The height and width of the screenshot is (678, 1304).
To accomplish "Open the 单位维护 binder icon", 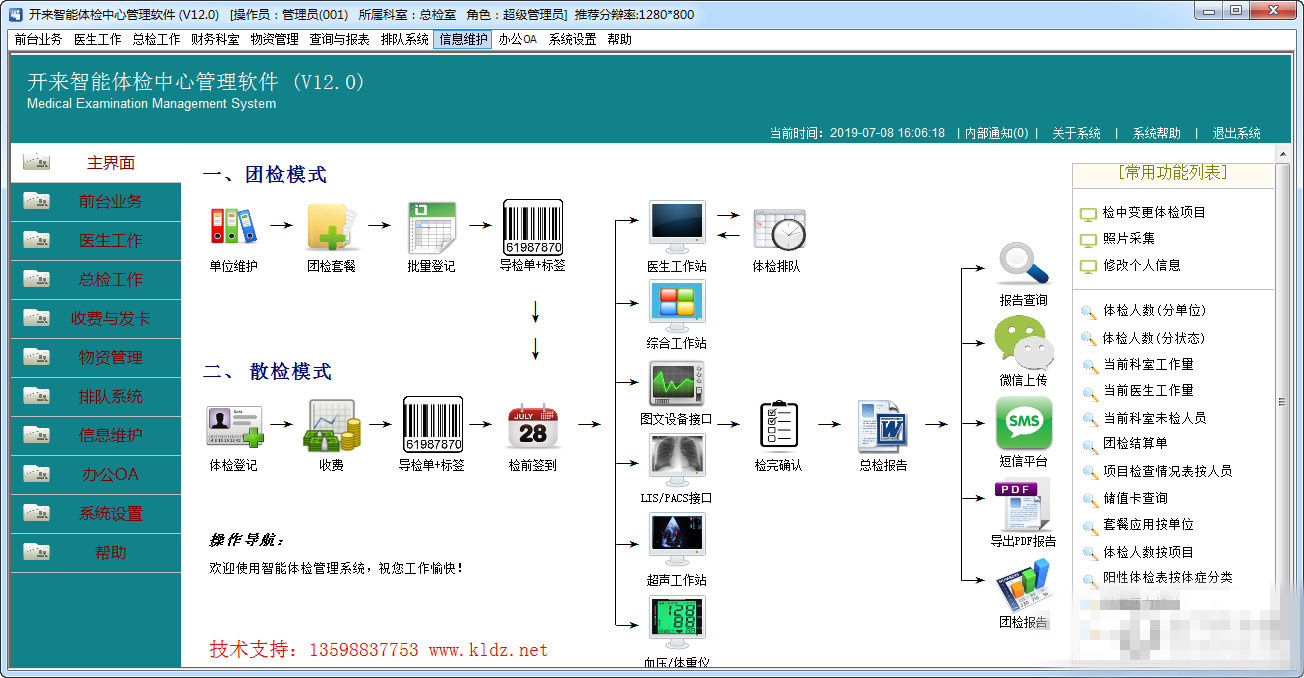I will coord(233,226).
